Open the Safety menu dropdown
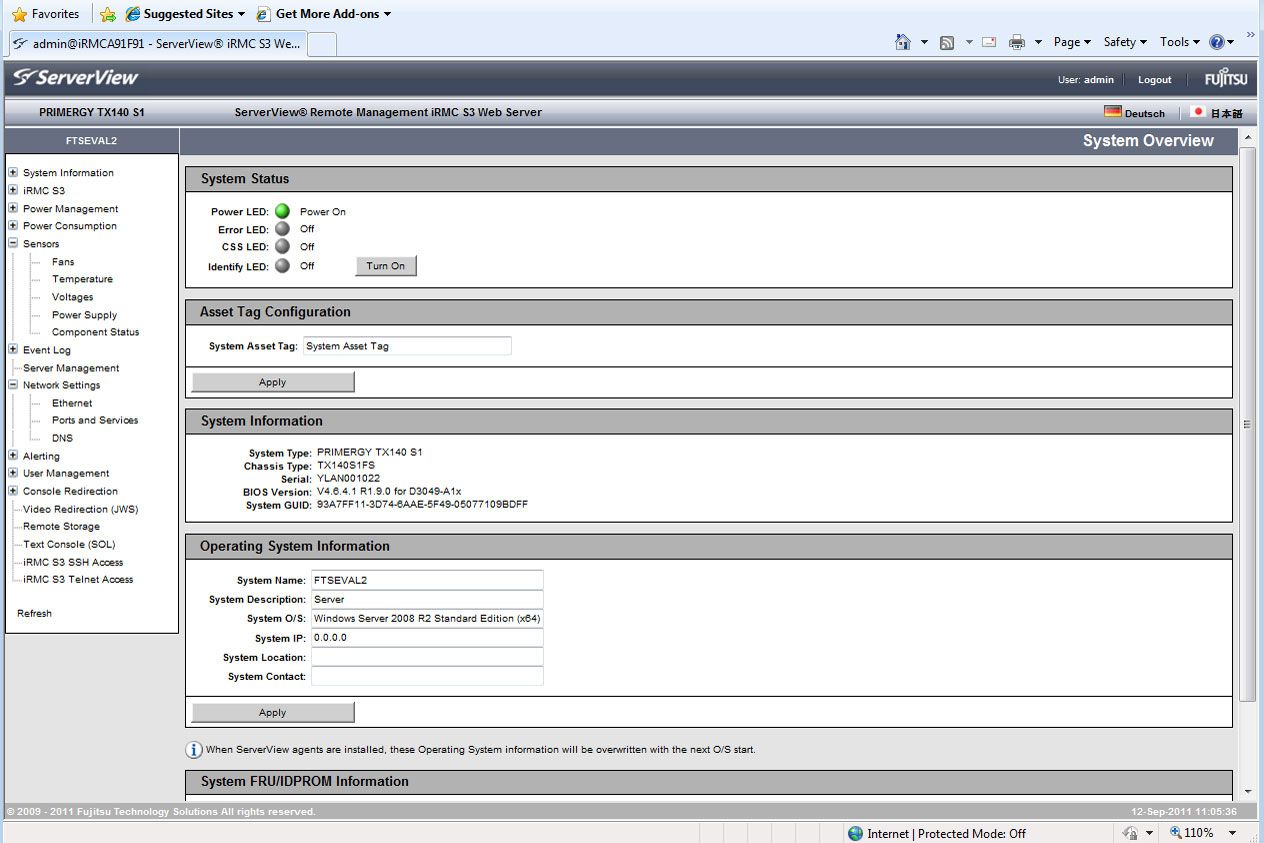 pos(1125,42)
